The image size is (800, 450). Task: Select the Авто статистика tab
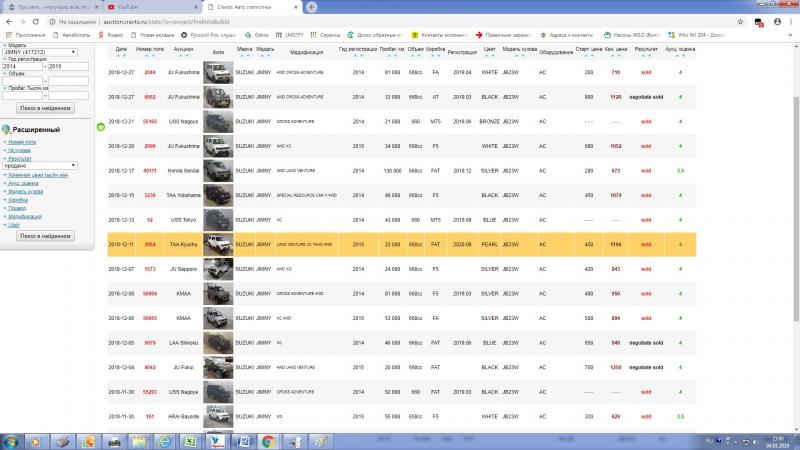[x=252, y=8]
